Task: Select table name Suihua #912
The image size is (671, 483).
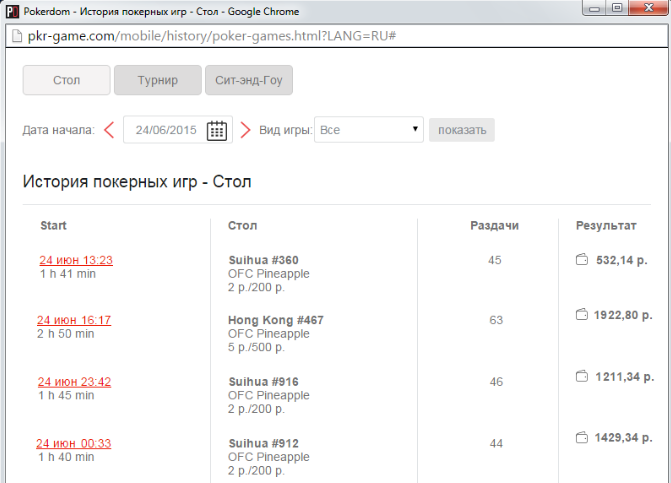Action: click(263, 443)
